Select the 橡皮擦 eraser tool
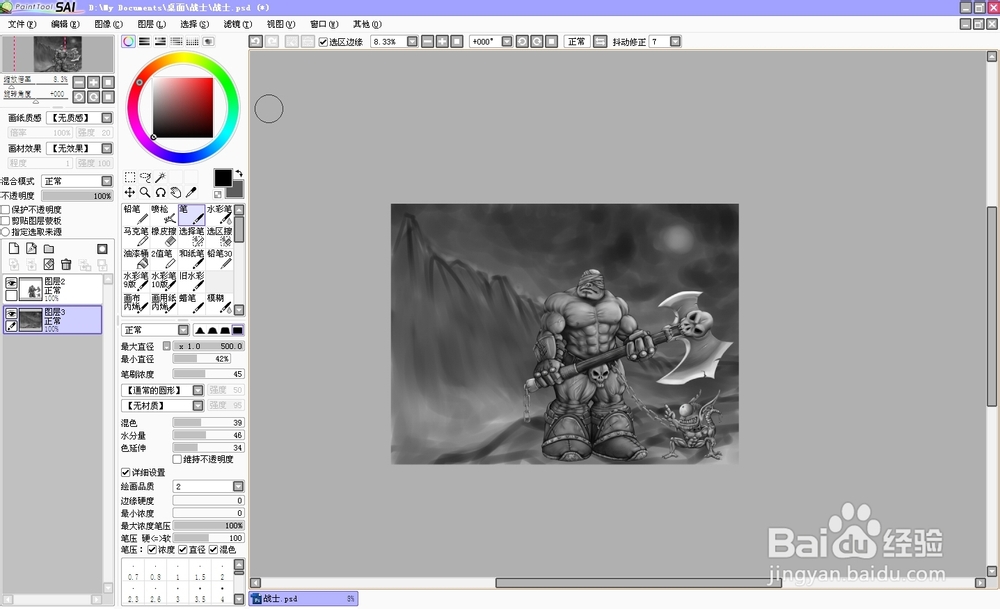The image size is (1000, 609). click(x=163, y=237)
